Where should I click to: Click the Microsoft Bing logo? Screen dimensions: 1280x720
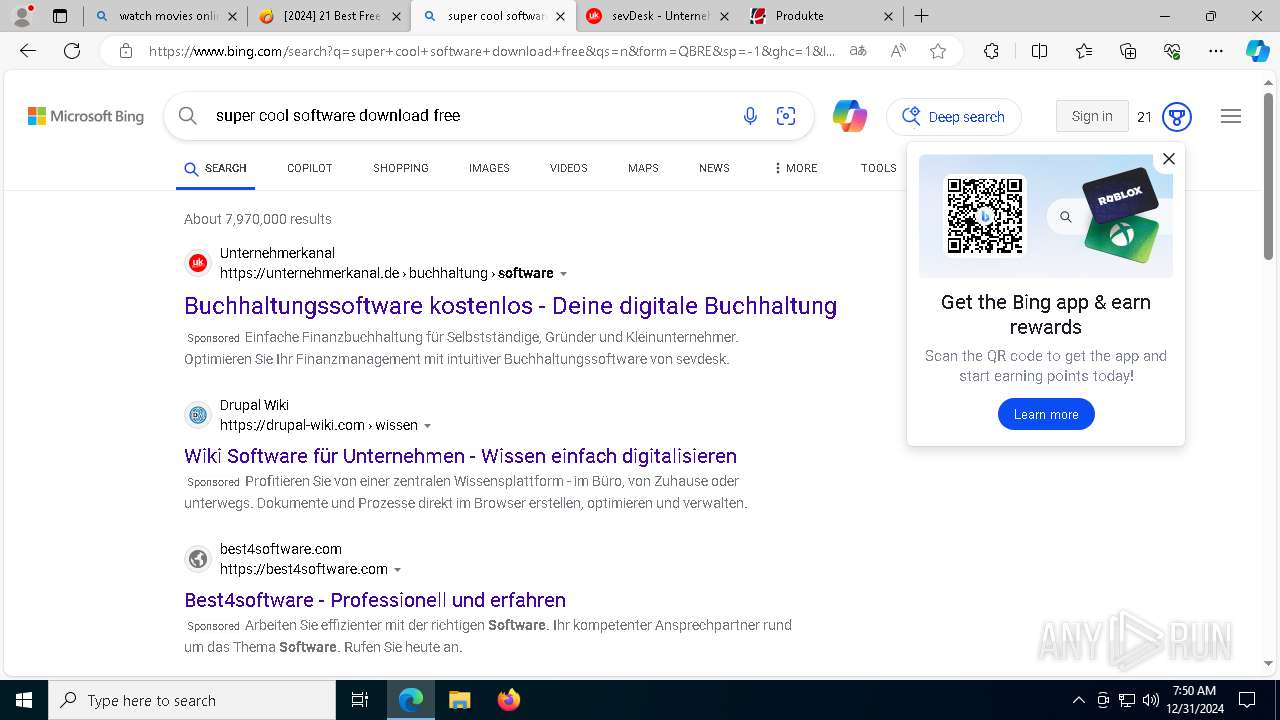(x=86, y=116)
